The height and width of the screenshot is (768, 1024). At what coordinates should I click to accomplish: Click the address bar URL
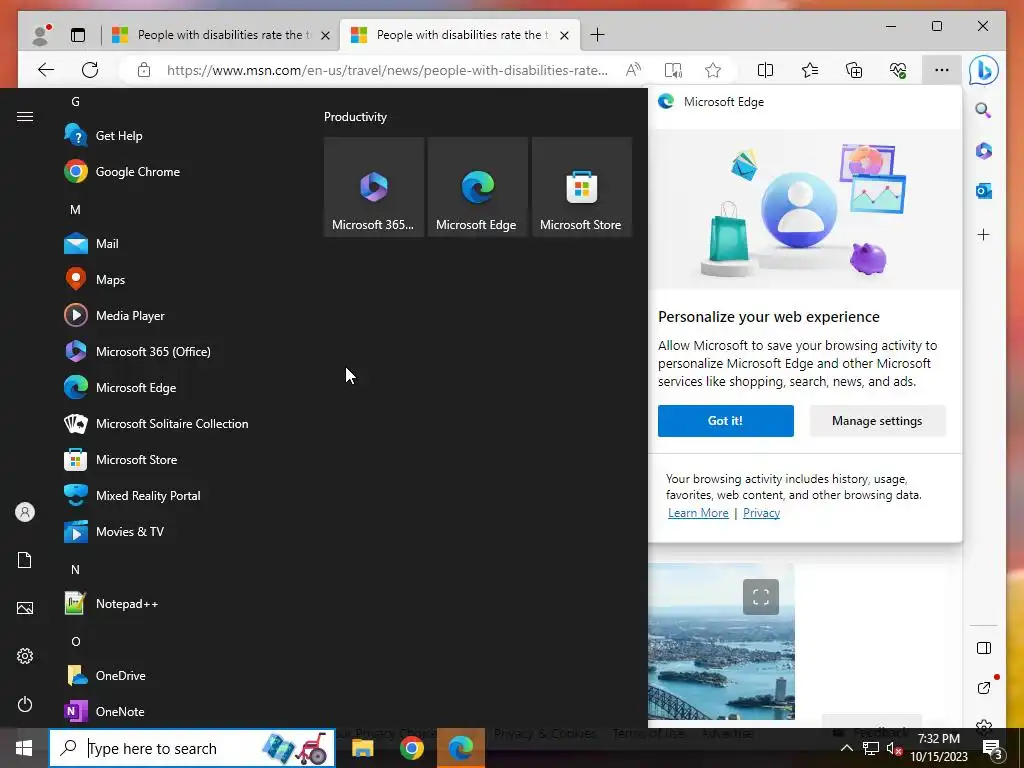point(387,70)
